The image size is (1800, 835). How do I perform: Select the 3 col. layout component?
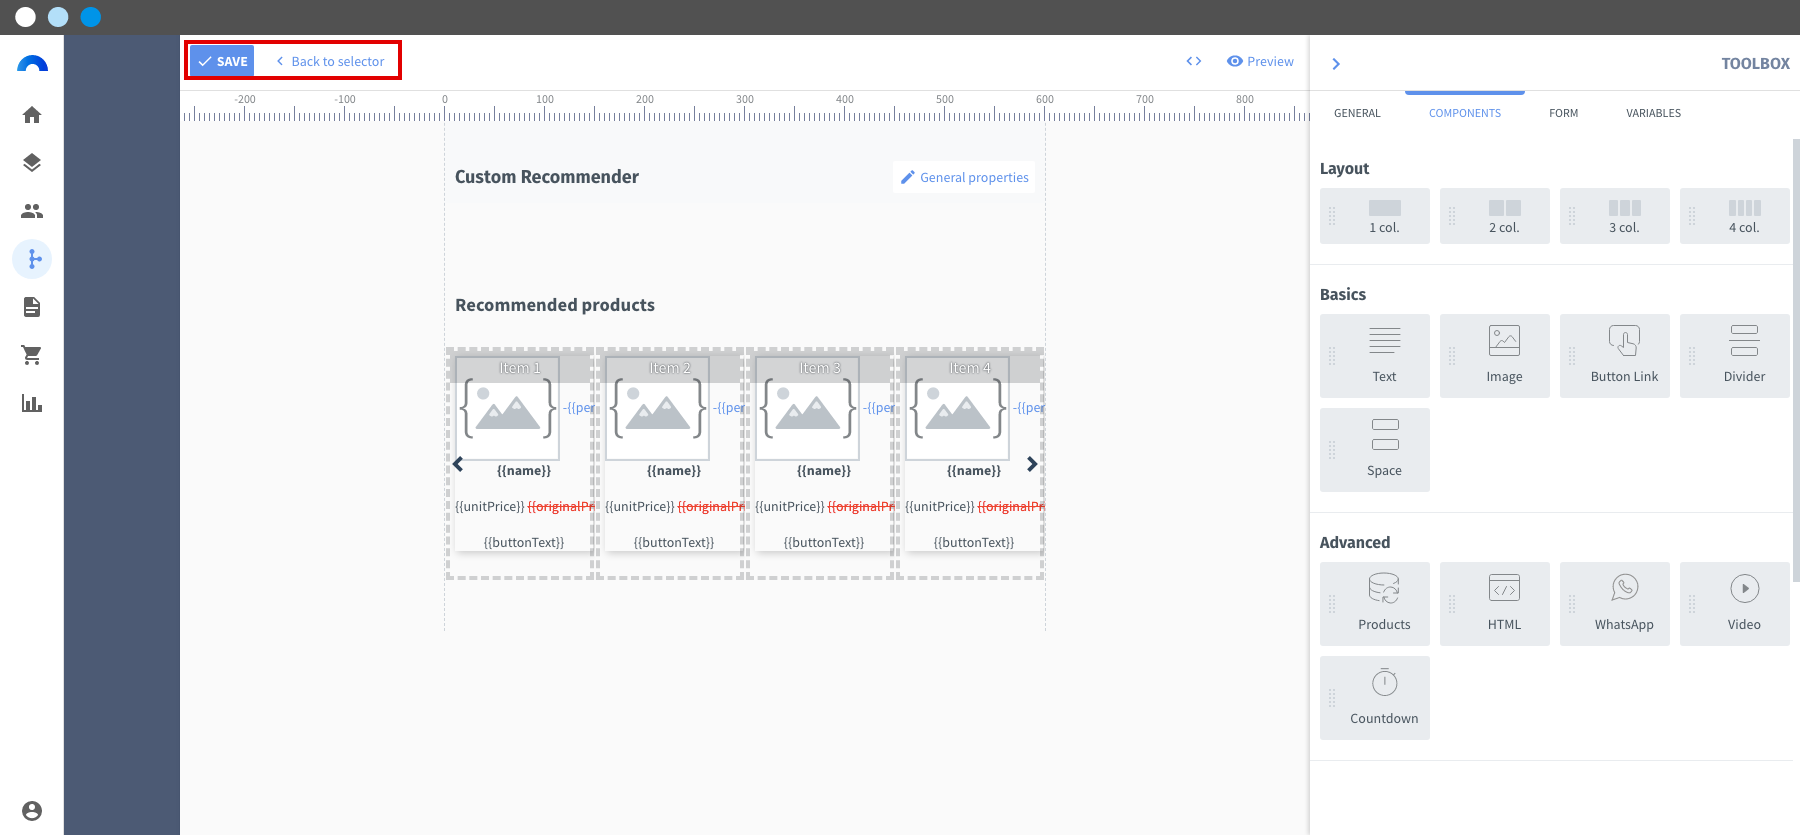(1615, 216)
